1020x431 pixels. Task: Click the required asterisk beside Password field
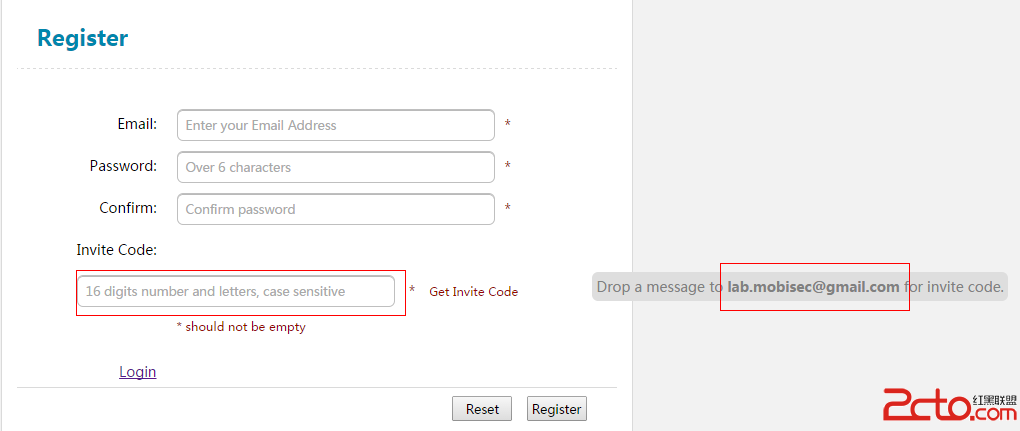click(x=508, y=167)
